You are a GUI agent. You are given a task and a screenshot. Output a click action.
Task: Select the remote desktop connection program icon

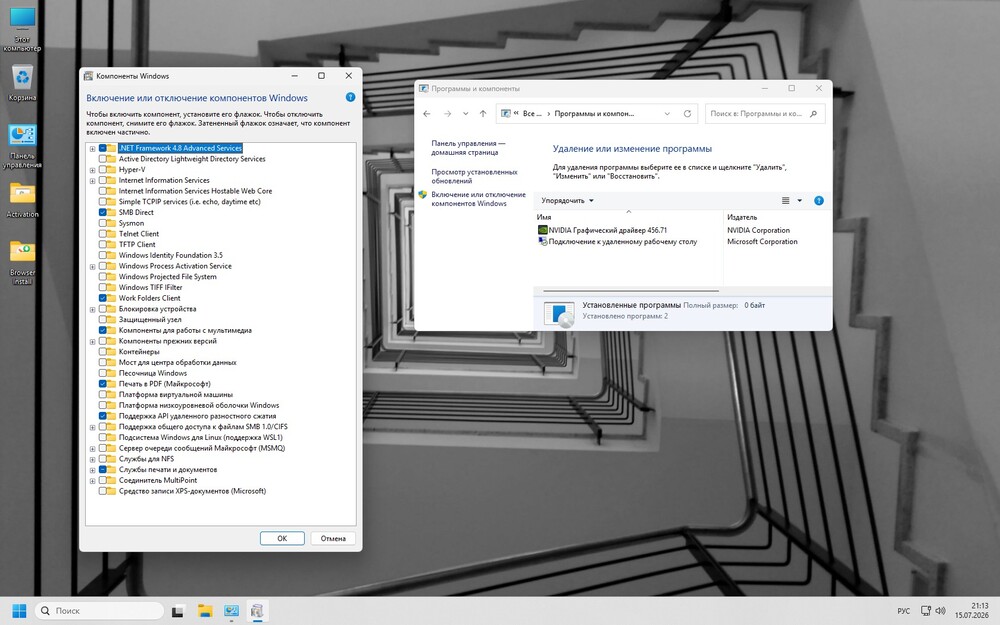[x=543, y=242]
